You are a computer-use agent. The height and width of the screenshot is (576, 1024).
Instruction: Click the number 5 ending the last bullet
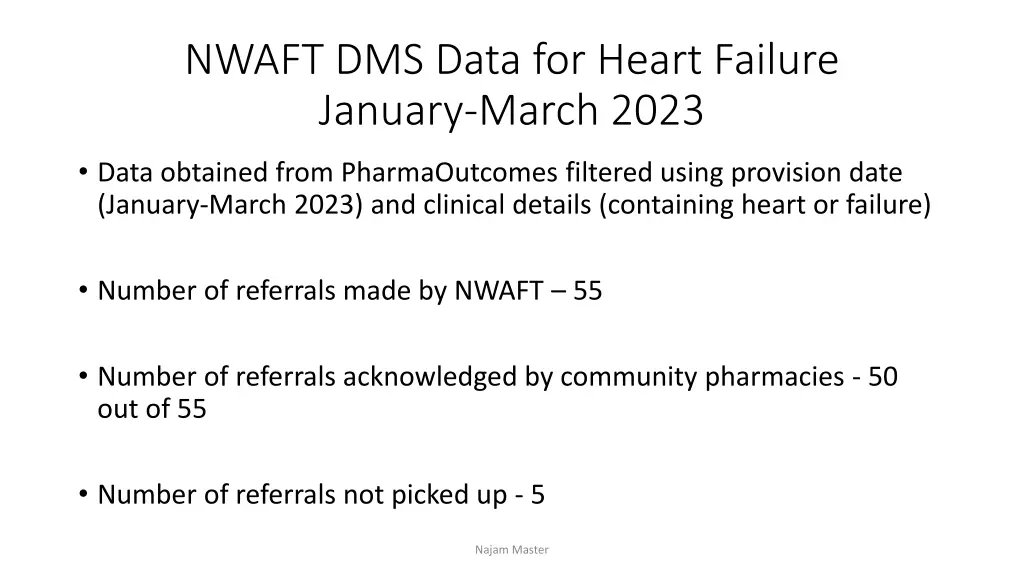(x=538, y=495)
